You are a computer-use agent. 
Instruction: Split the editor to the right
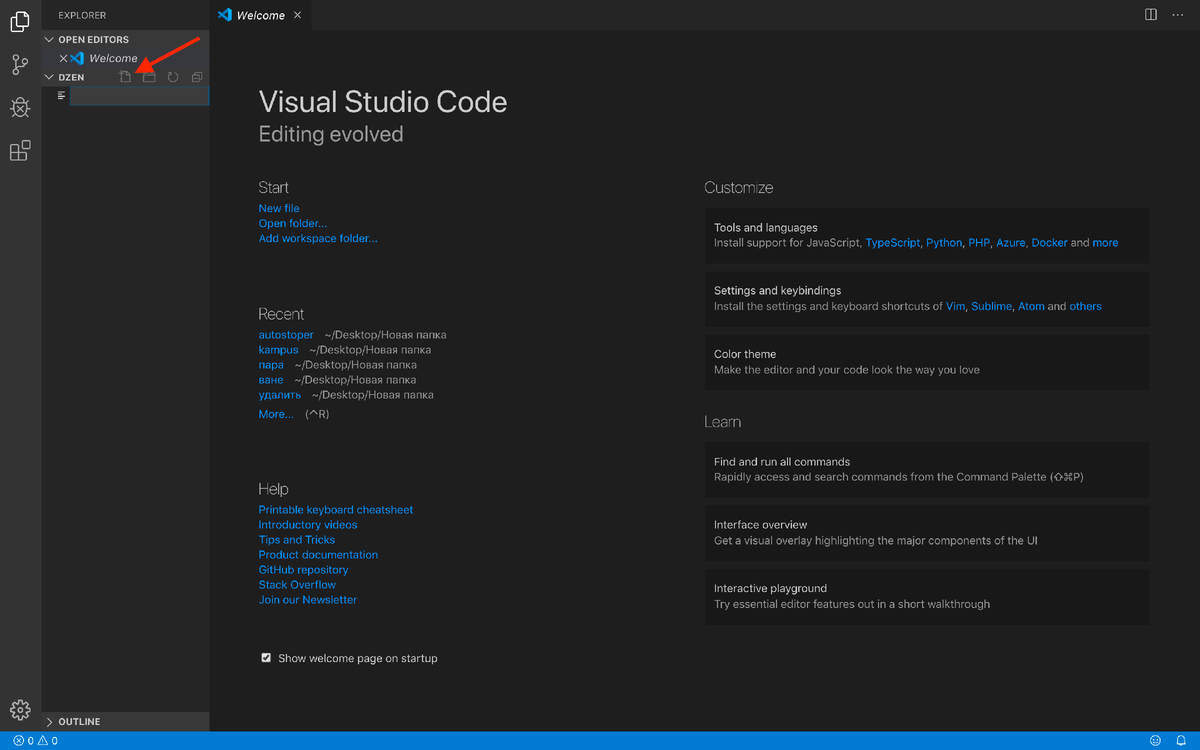point(1151,15)
